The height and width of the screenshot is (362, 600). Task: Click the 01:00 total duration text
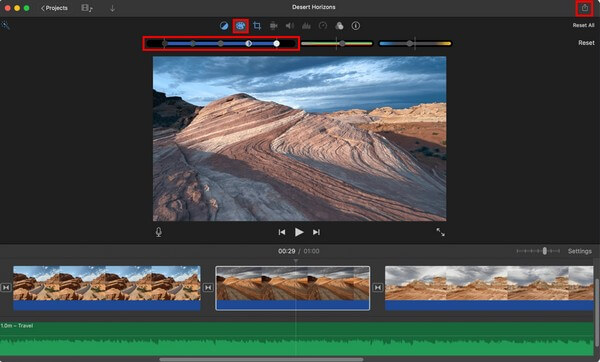coord(311,251)
